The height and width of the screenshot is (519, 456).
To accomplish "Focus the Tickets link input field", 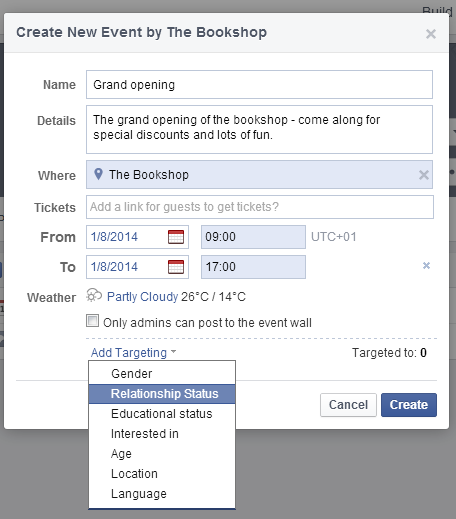I will pyautogui.click(x=260, y=207).
